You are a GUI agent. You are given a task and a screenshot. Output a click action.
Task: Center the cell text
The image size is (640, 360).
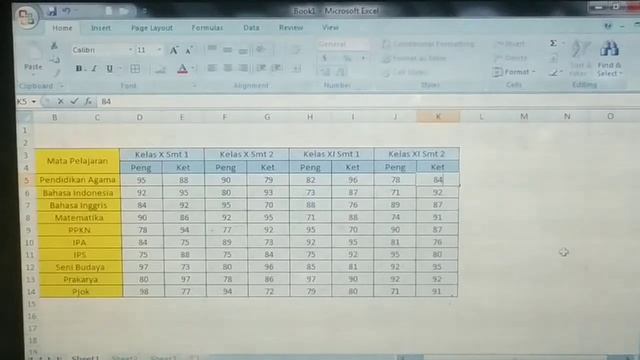click(227, 68)
